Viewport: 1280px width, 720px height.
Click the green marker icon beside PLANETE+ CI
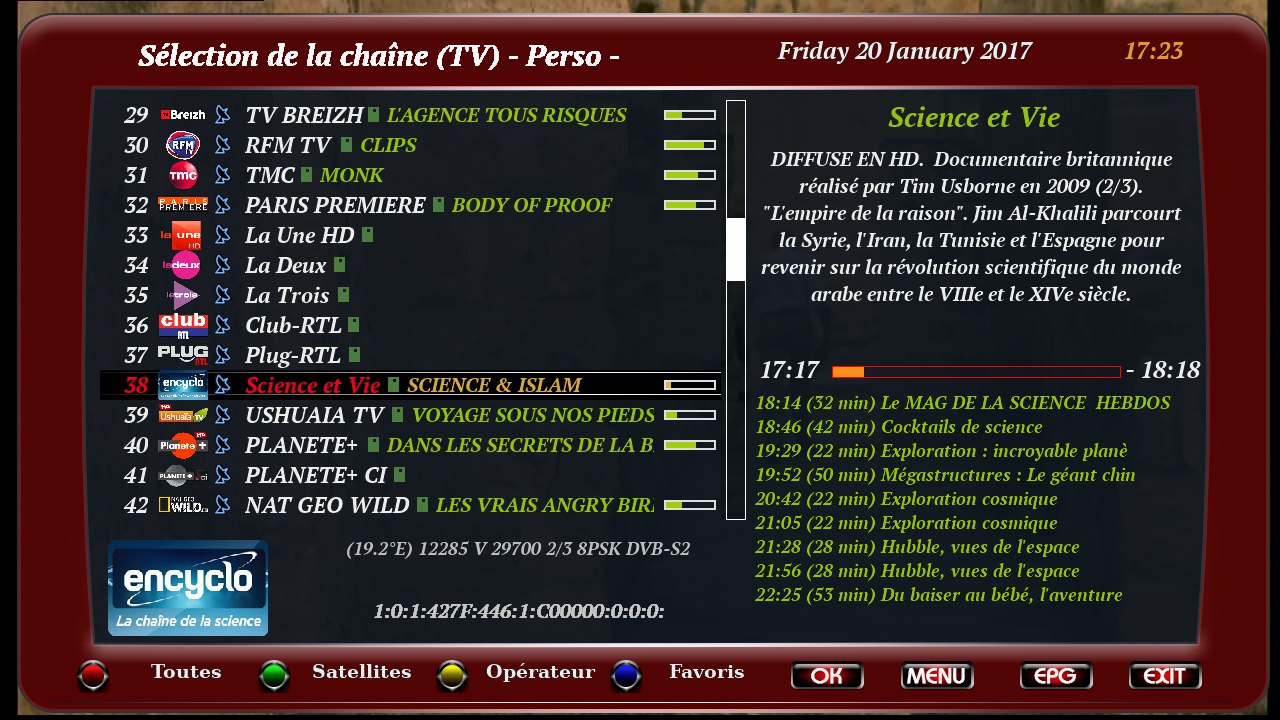tap(400, 475)
